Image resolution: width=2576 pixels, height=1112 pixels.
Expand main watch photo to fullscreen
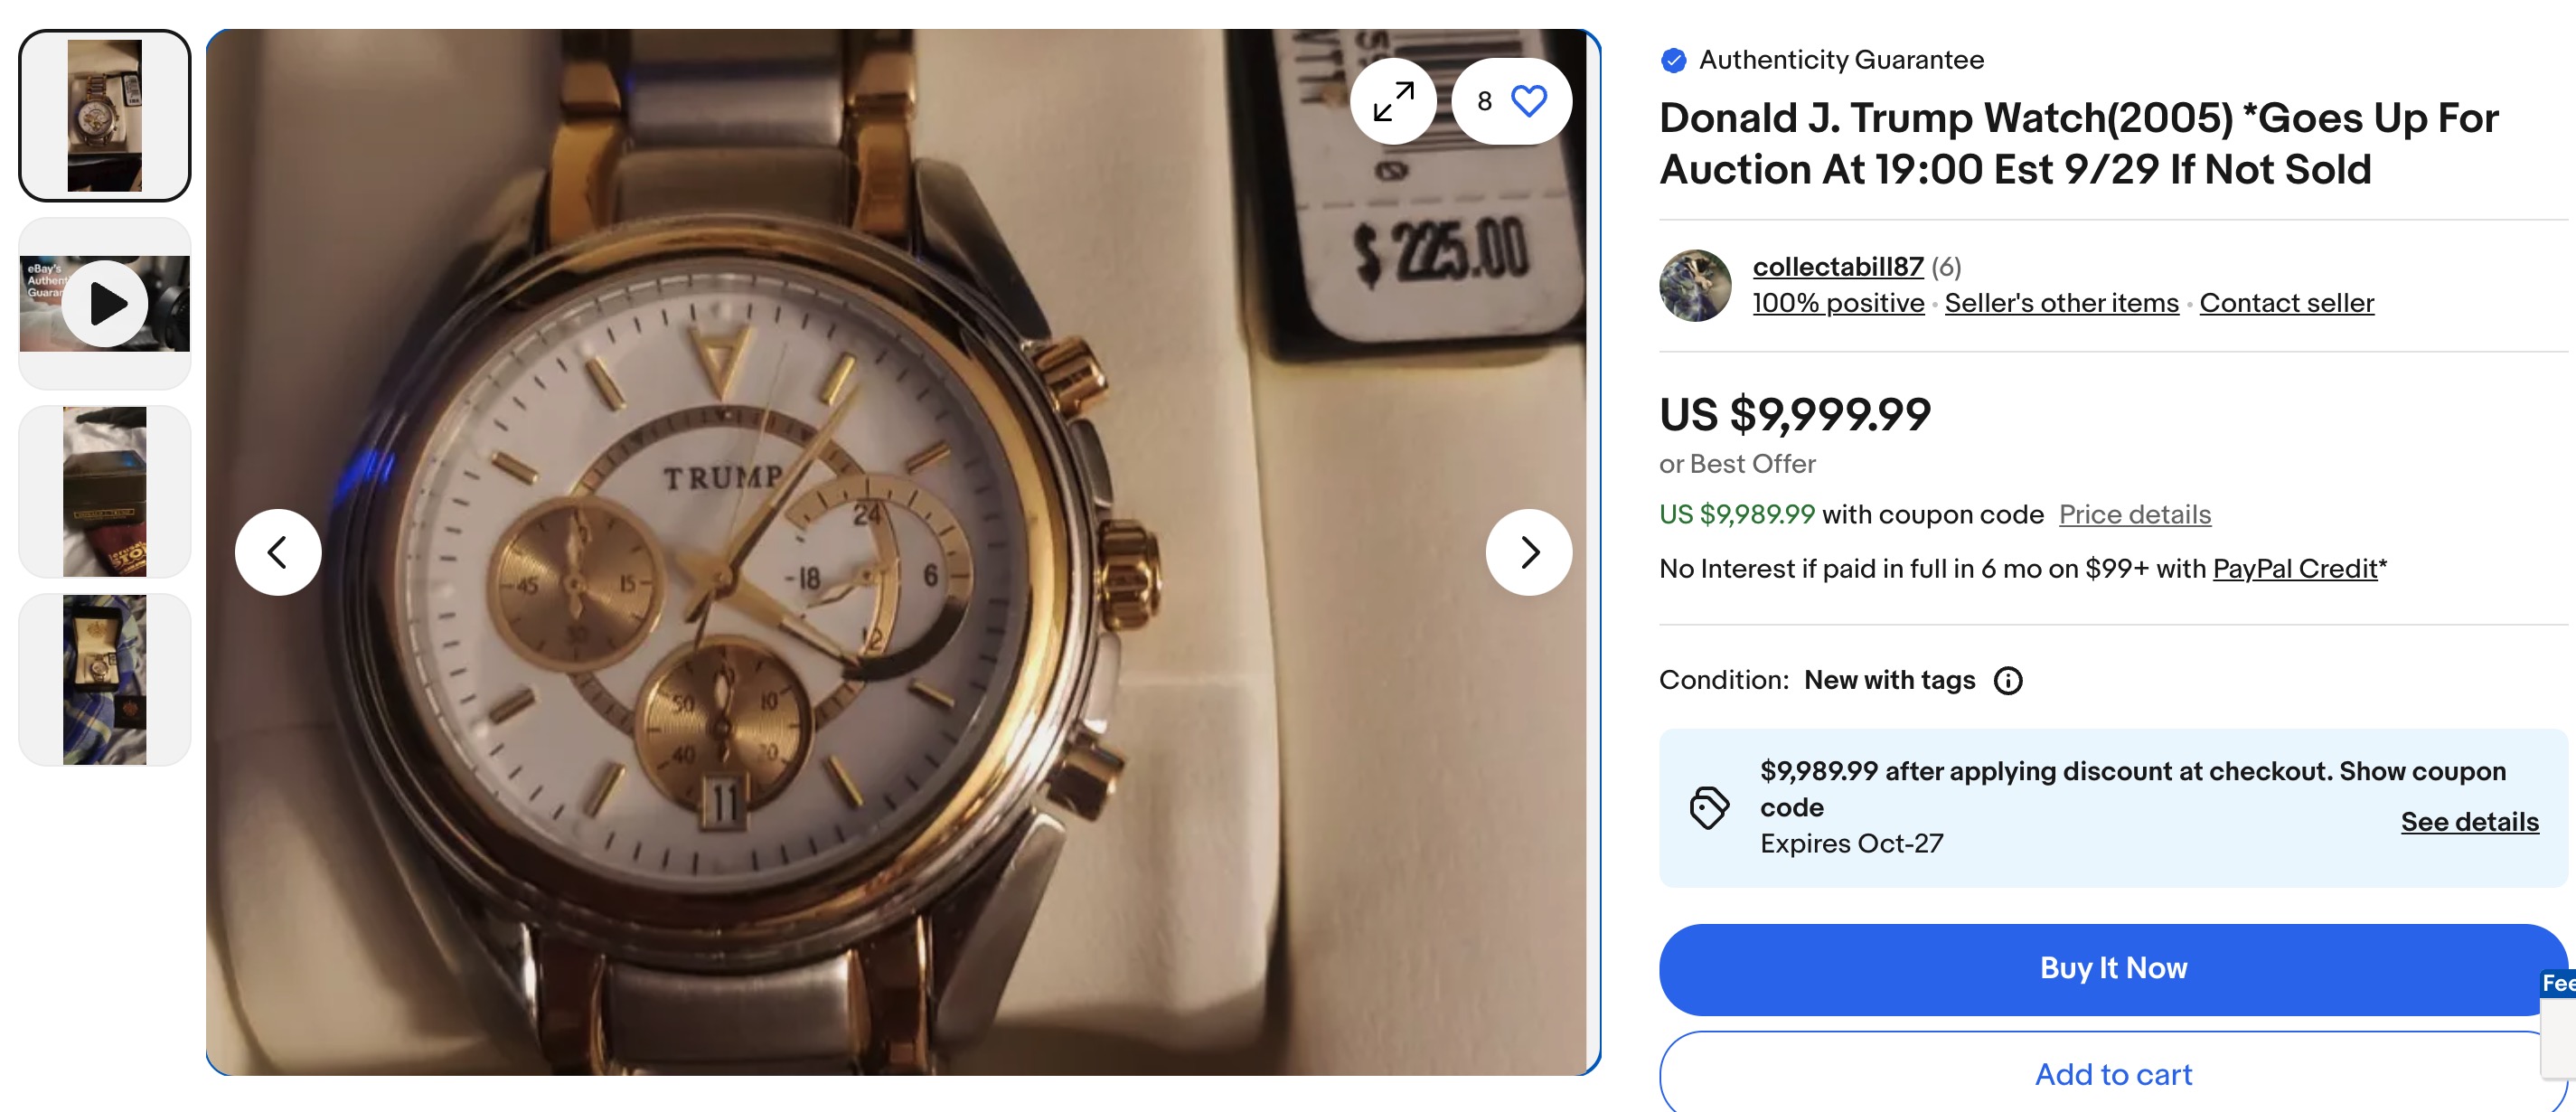1394,100
